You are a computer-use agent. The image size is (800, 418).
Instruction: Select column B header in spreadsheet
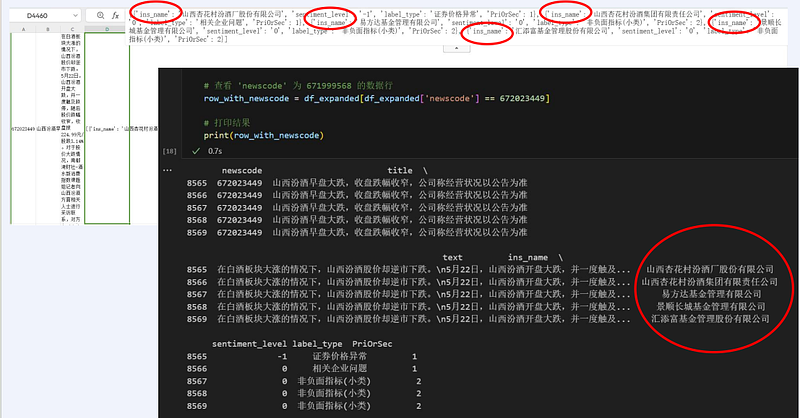(48, 29)
